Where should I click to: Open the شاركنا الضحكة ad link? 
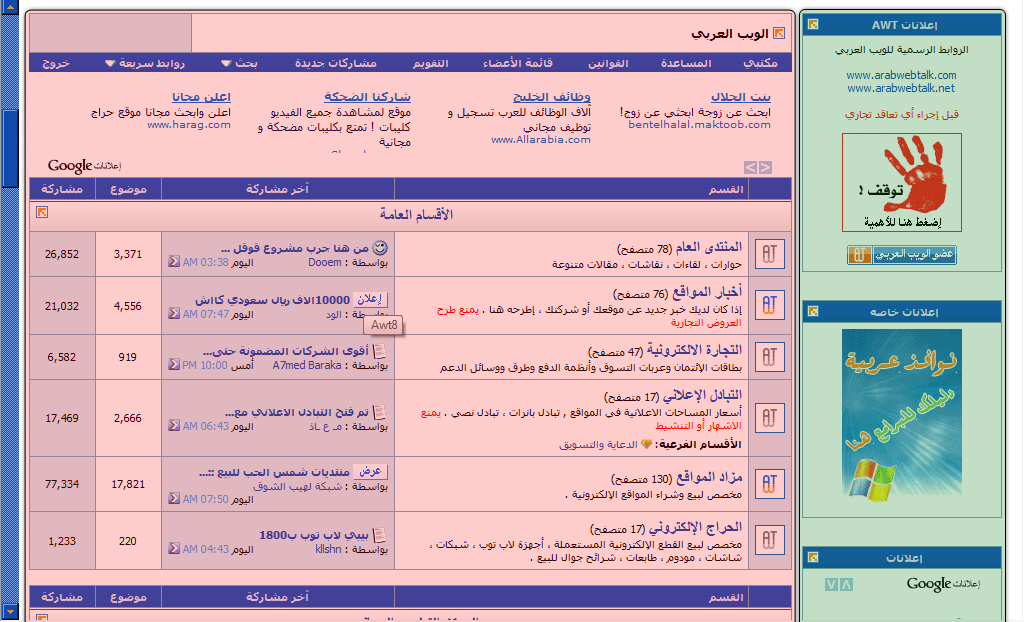(368, 97)
